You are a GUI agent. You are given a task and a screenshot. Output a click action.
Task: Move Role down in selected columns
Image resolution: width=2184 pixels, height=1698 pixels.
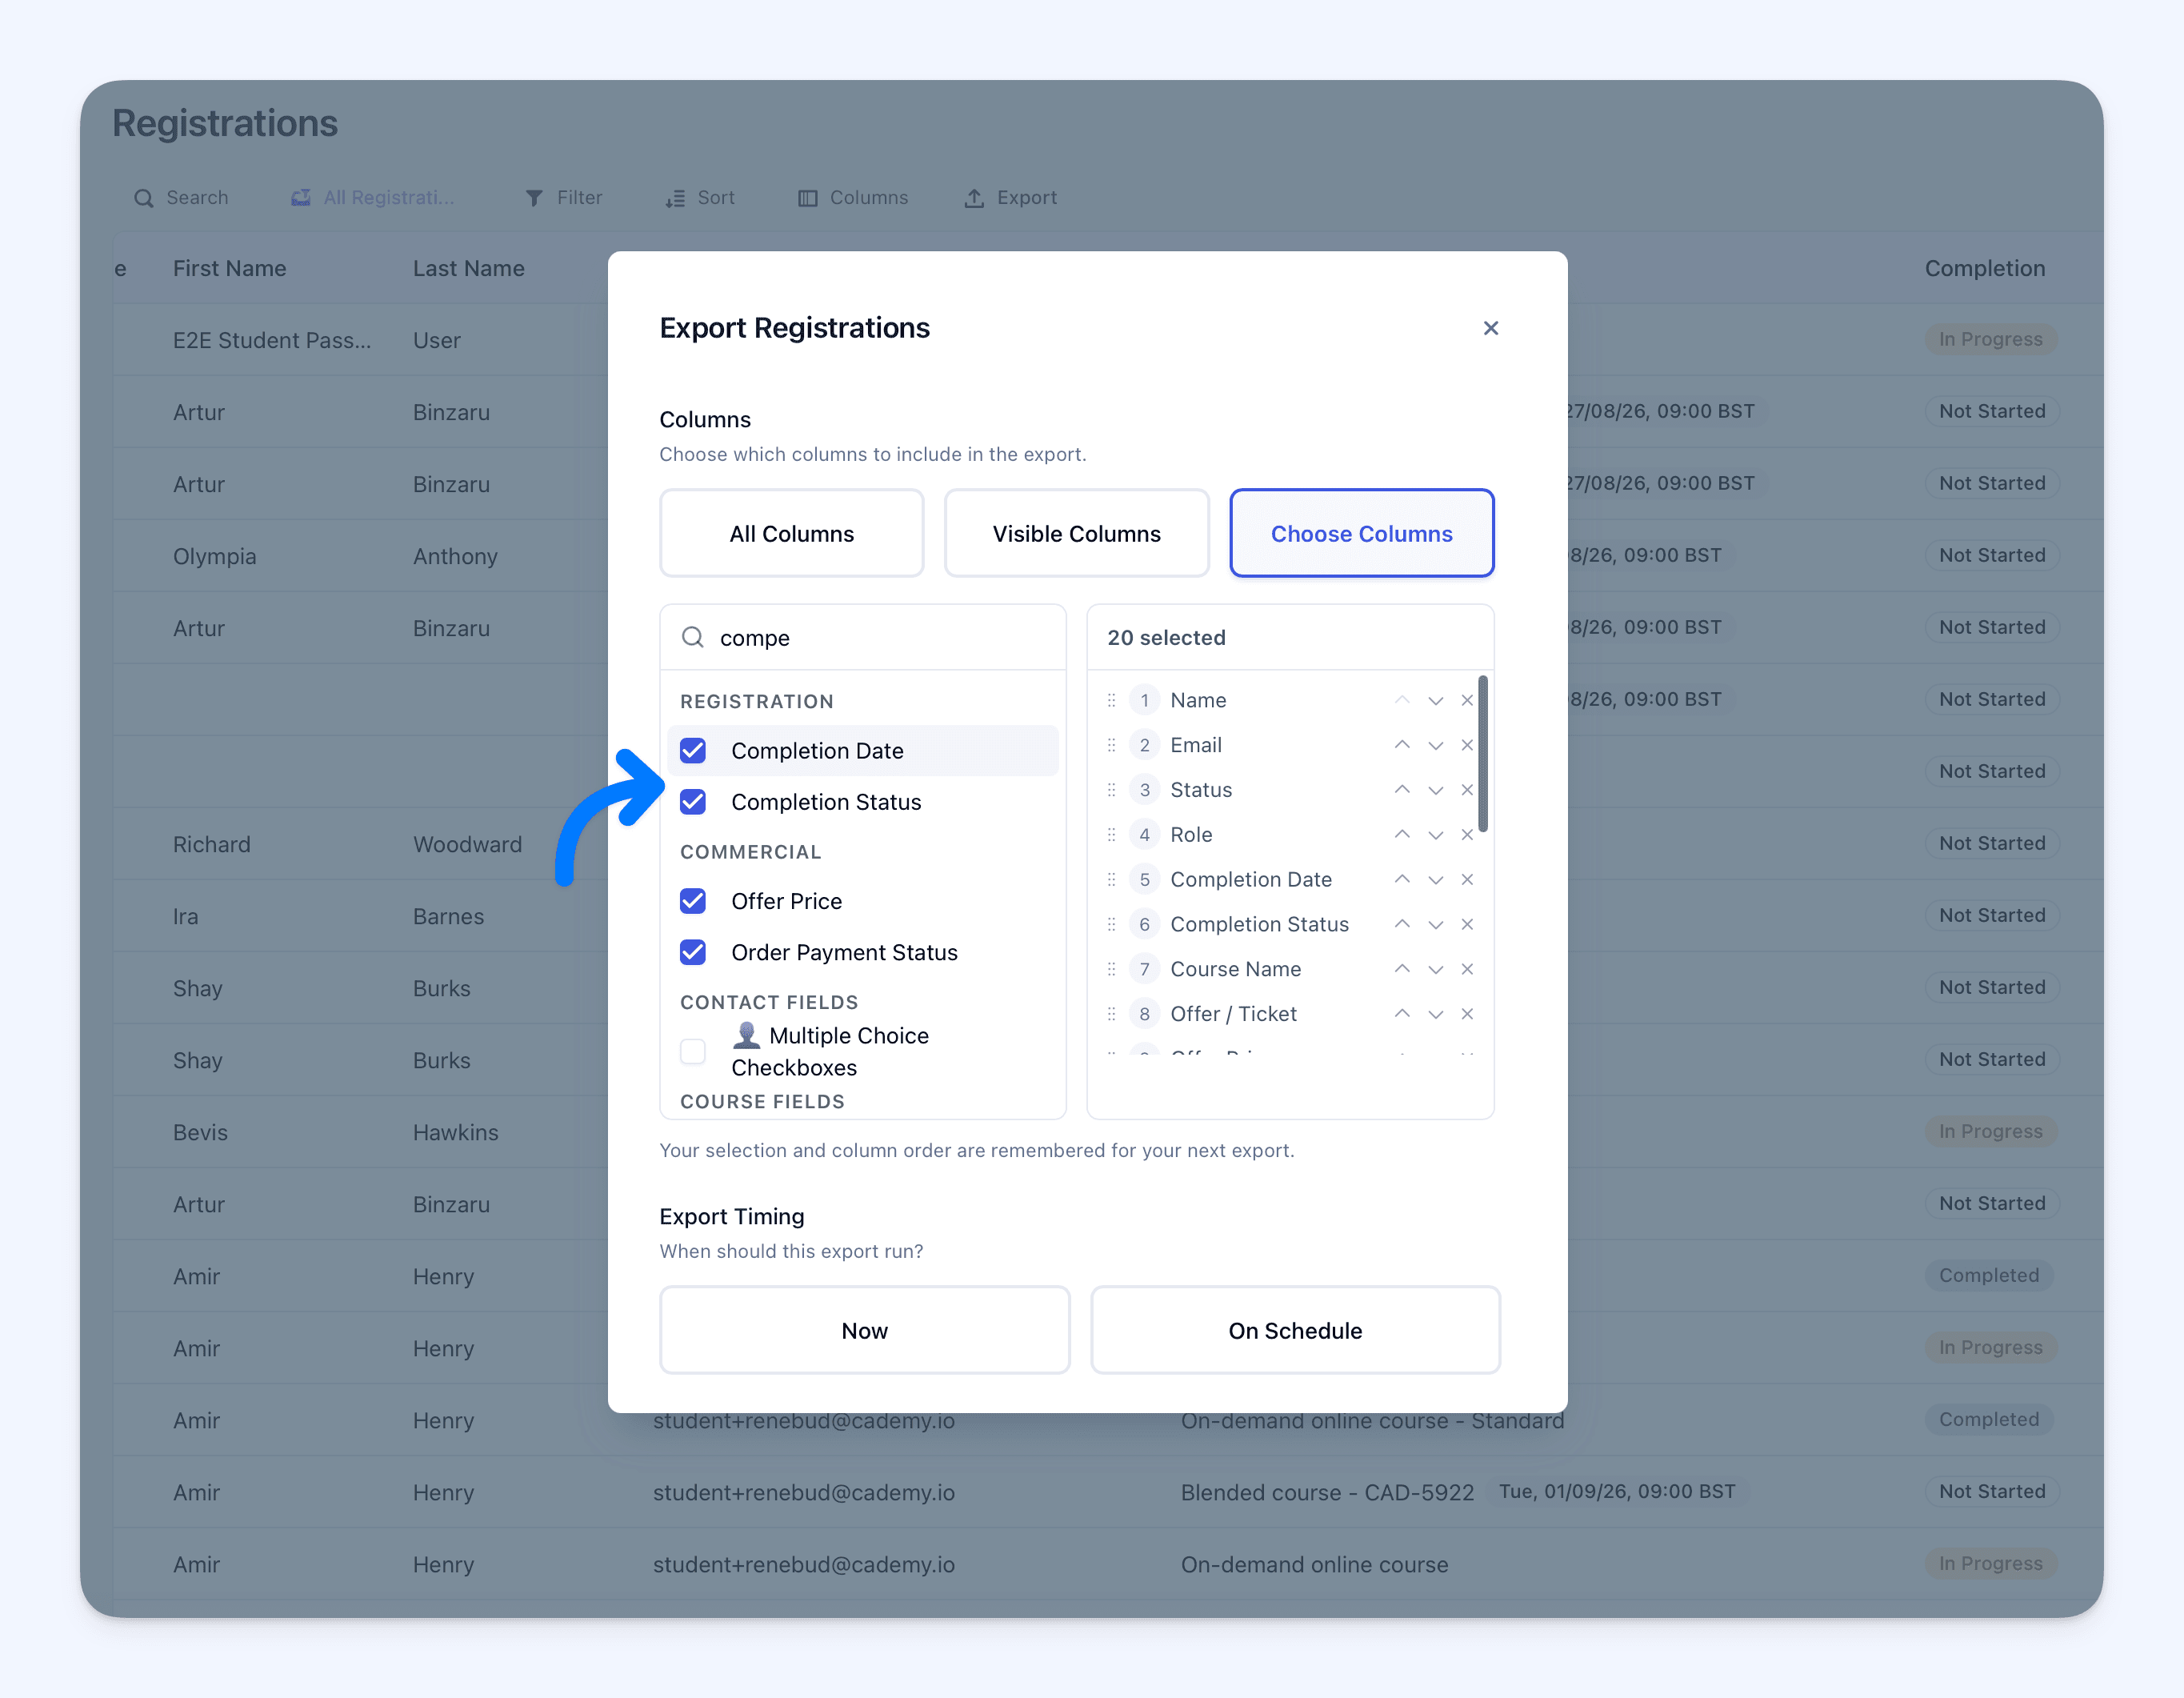(x=1435, y=835)
